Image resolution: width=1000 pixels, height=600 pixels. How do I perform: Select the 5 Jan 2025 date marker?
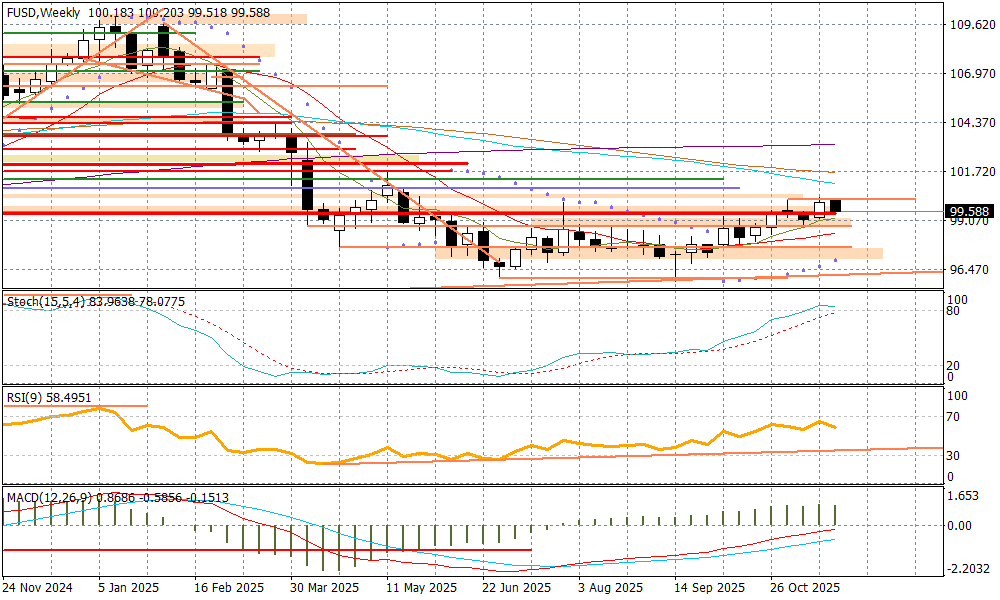[x=128, y=587]
